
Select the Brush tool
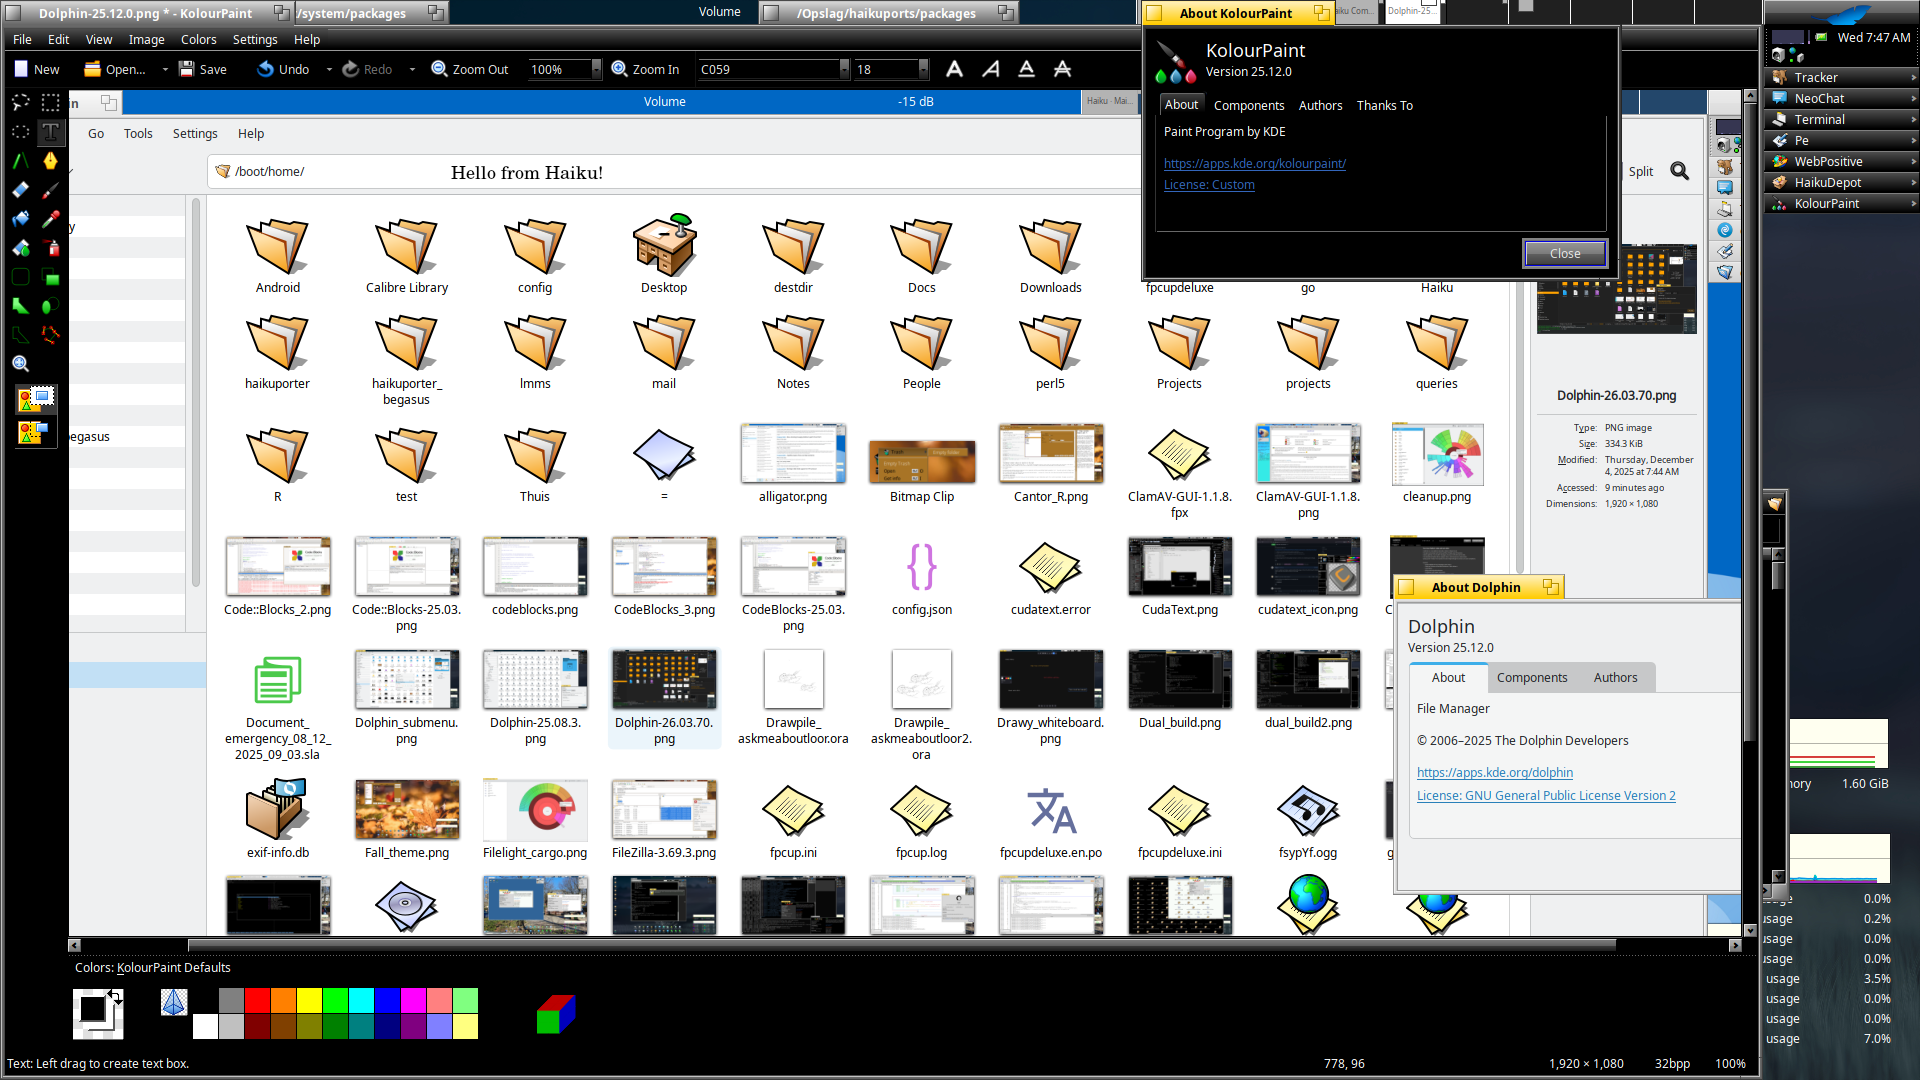pyautogui.click(x=50, y=189)
